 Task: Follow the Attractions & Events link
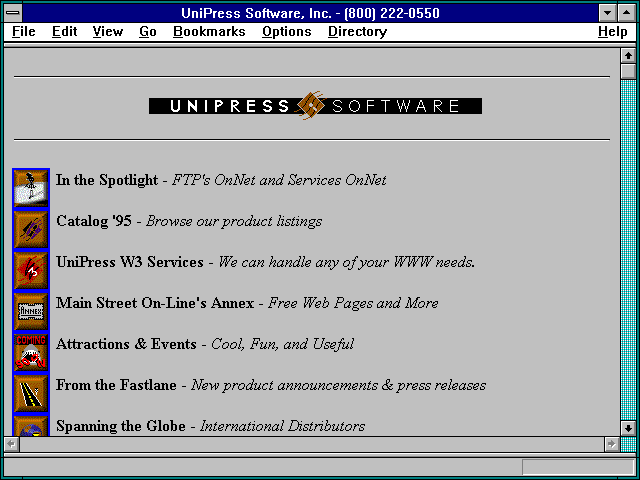pos(127,344)
